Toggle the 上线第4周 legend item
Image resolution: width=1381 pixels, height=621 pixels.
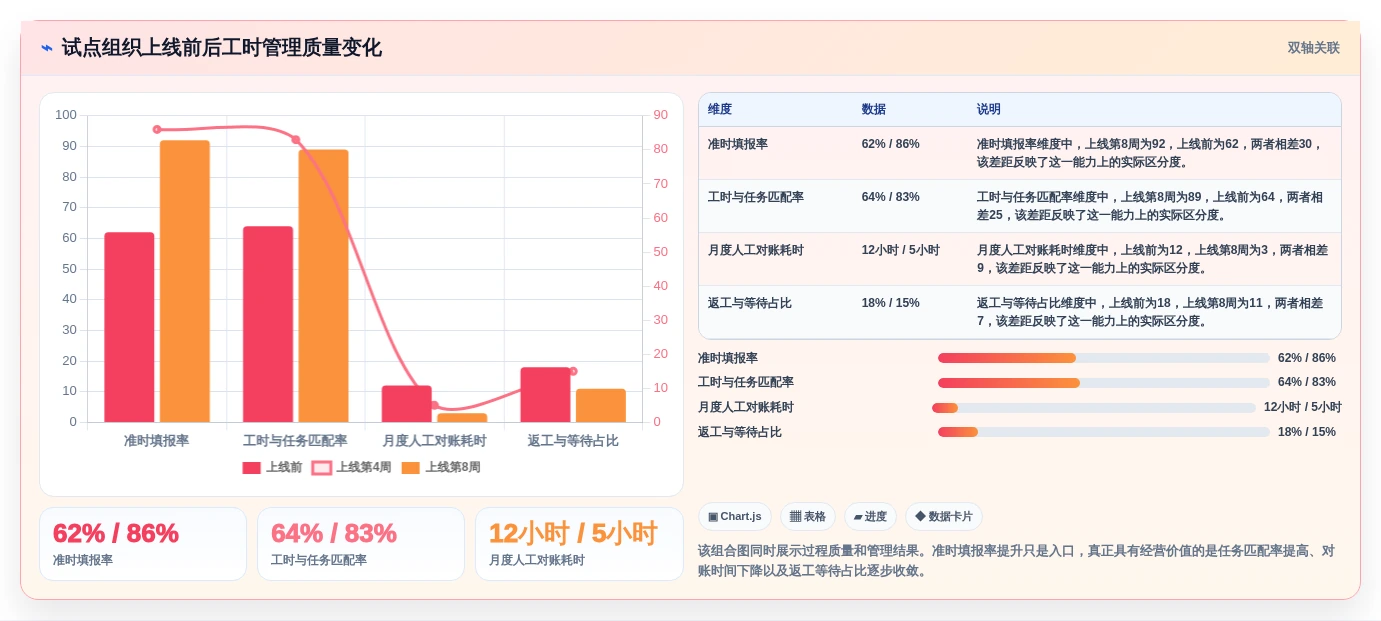click(351, 467)
